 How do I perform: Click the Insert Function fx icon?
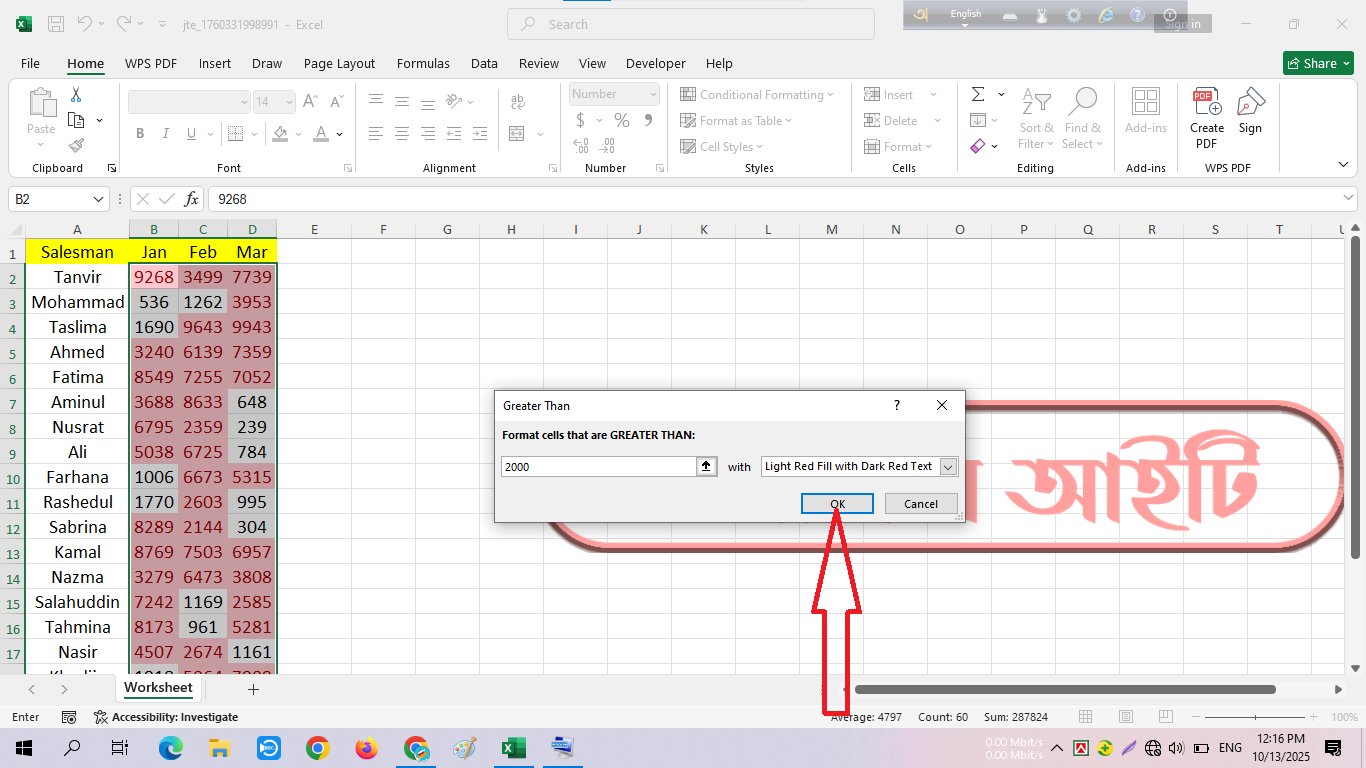[x=192, y=199]
